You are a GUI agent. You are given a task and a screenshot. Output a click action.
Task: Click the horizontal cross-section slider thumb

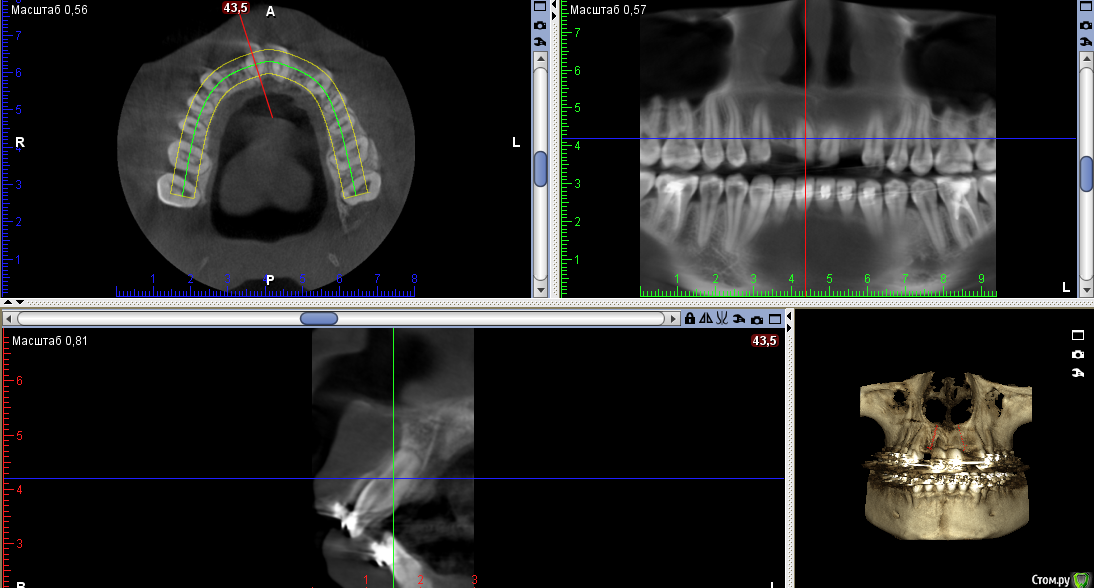pos(319,318)
